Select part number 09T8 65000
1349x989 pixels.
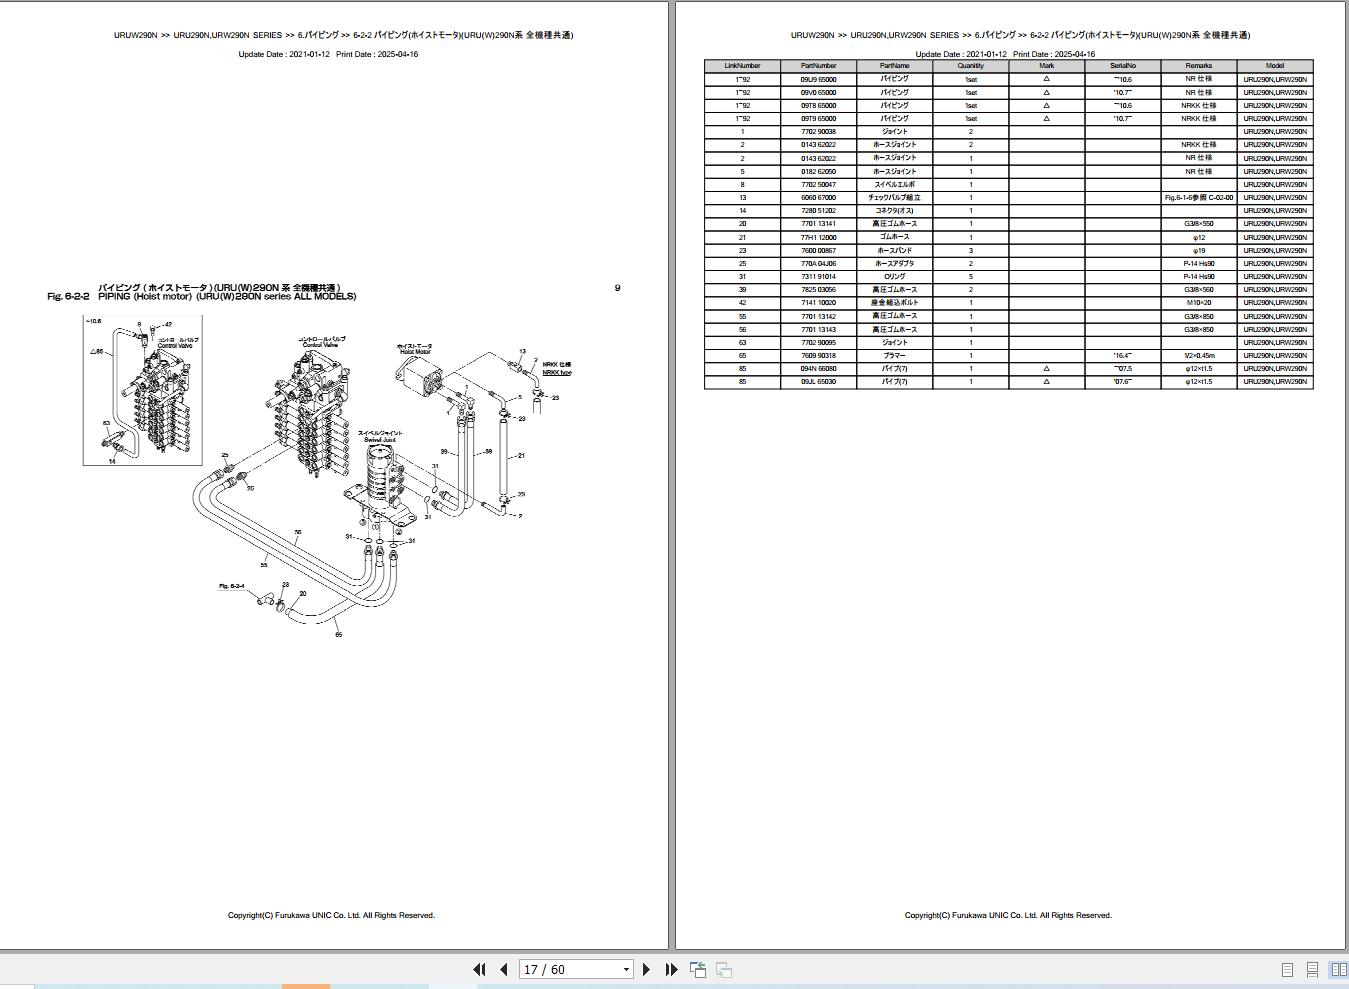tap(818, 105)
